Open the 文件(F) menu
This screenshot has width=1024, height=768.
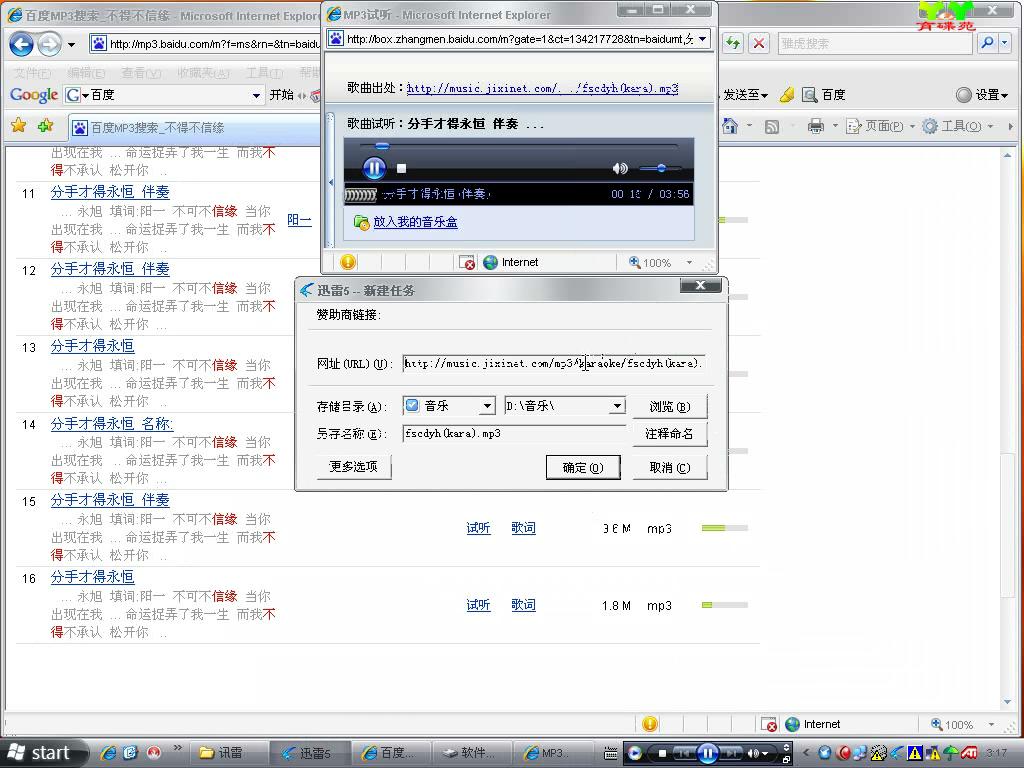click(x=33, y=72)
